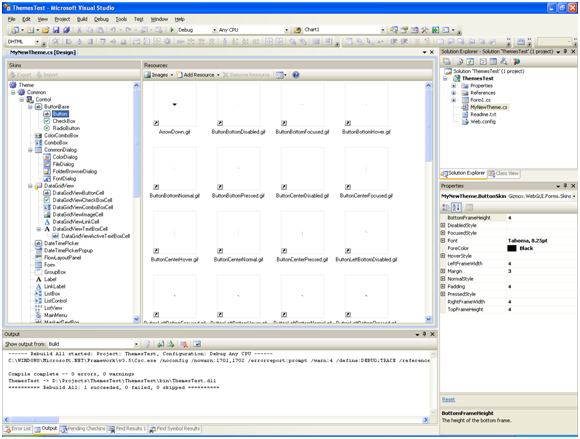Screen dimensions: 580x439
Task: Select MyNewTheme.cs in Solution Explorer
Action: tap(489, 107)
